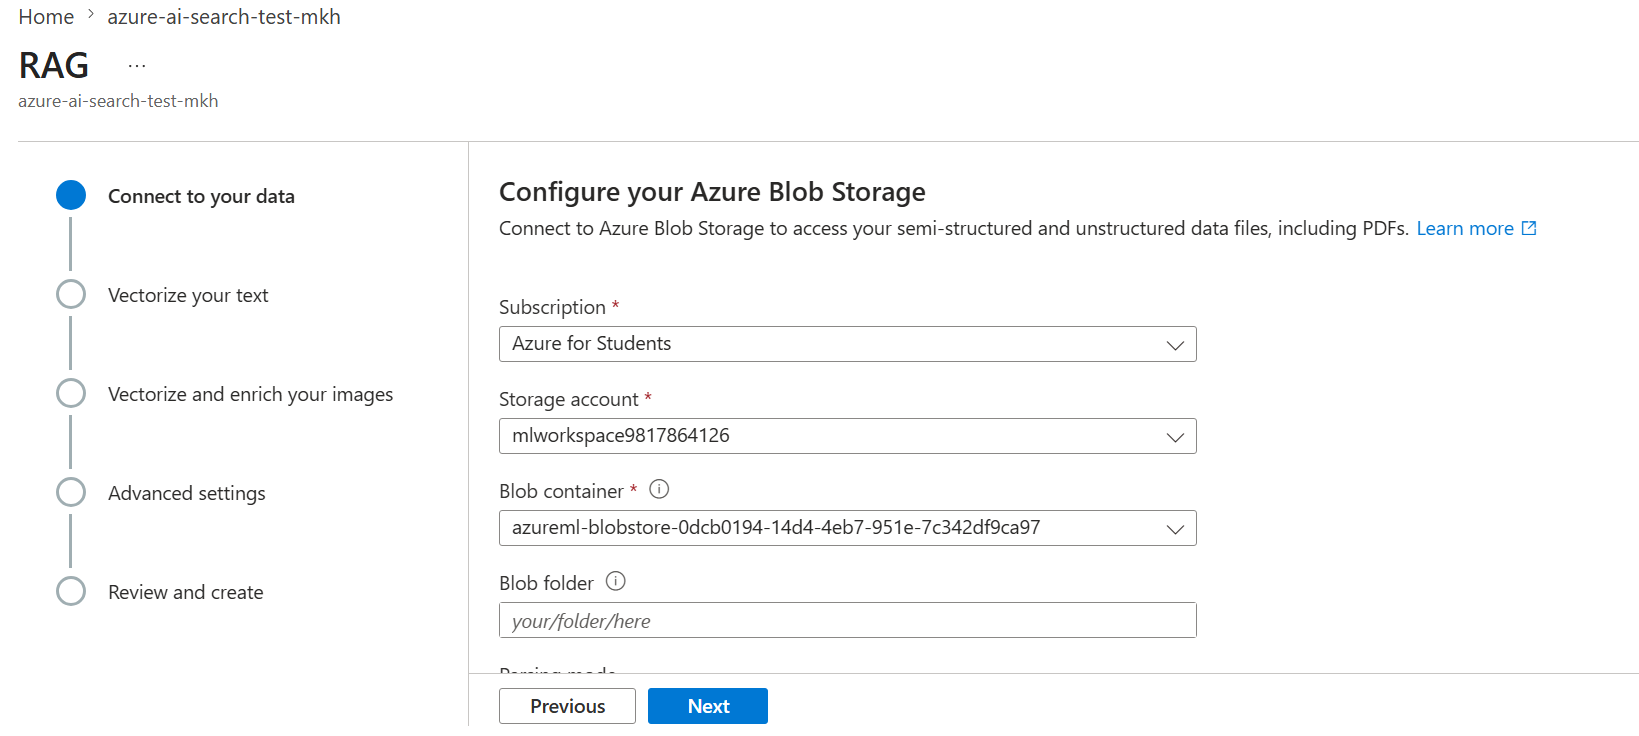Click the Previous button
The image size is (1639, 736).
tap(567, 706)
